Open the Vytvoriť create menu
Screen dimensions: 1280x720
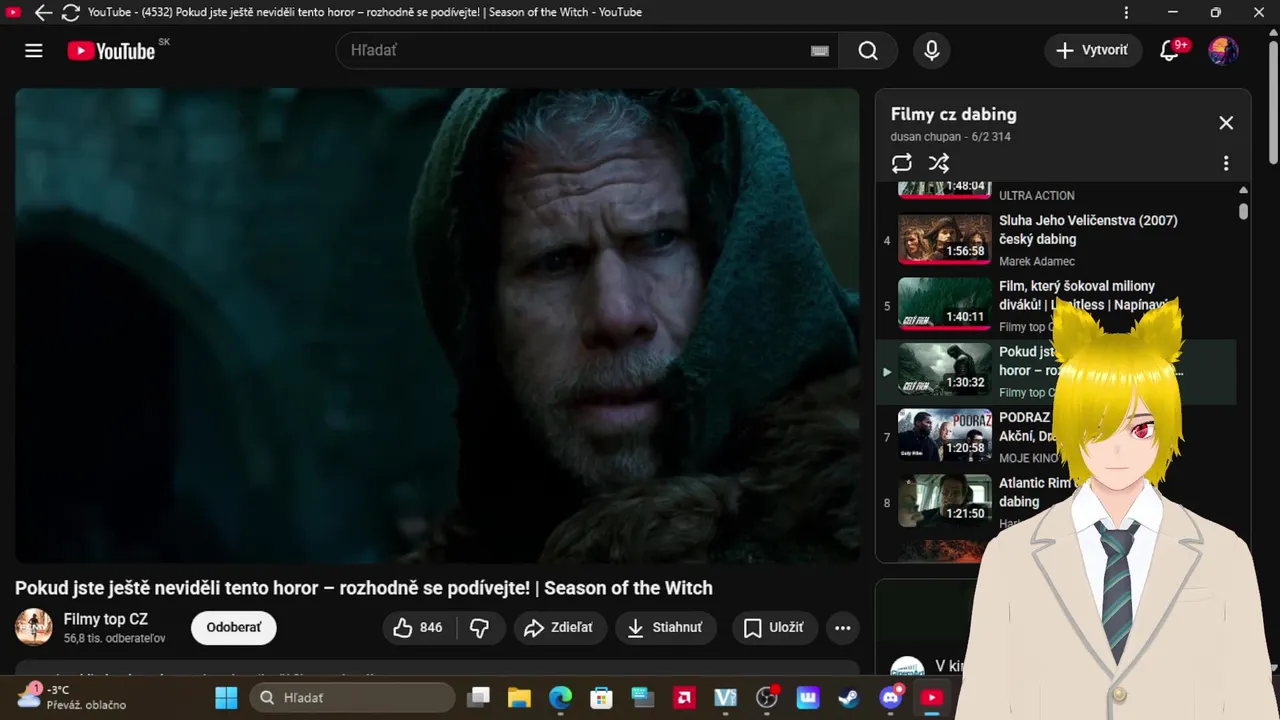[x=1093, y=51]
